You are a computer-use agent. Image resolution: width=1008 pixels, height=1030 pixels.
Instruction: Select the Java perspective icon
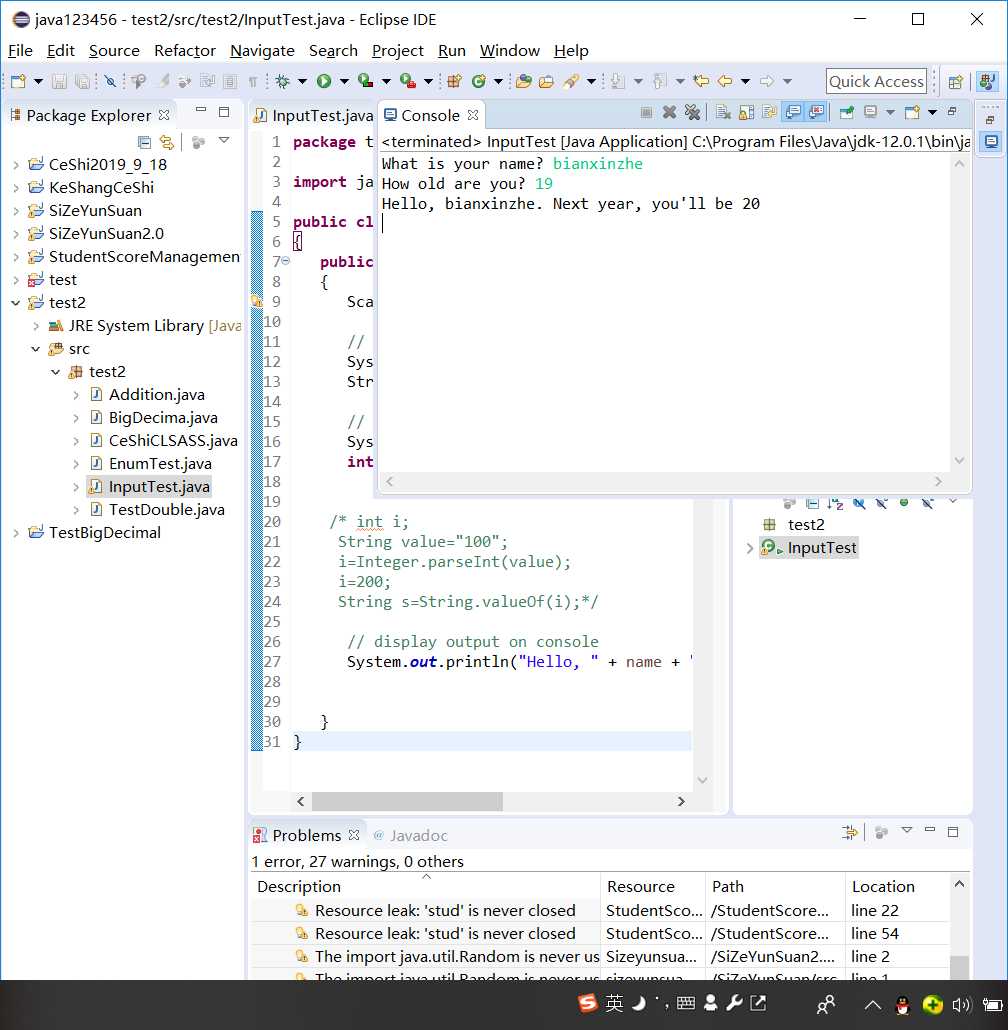pos(986,82)
